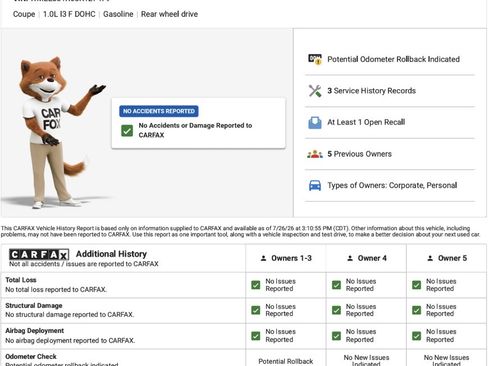Click the Rear wheel drive text
488x366 pixels.
coord(169,14)
